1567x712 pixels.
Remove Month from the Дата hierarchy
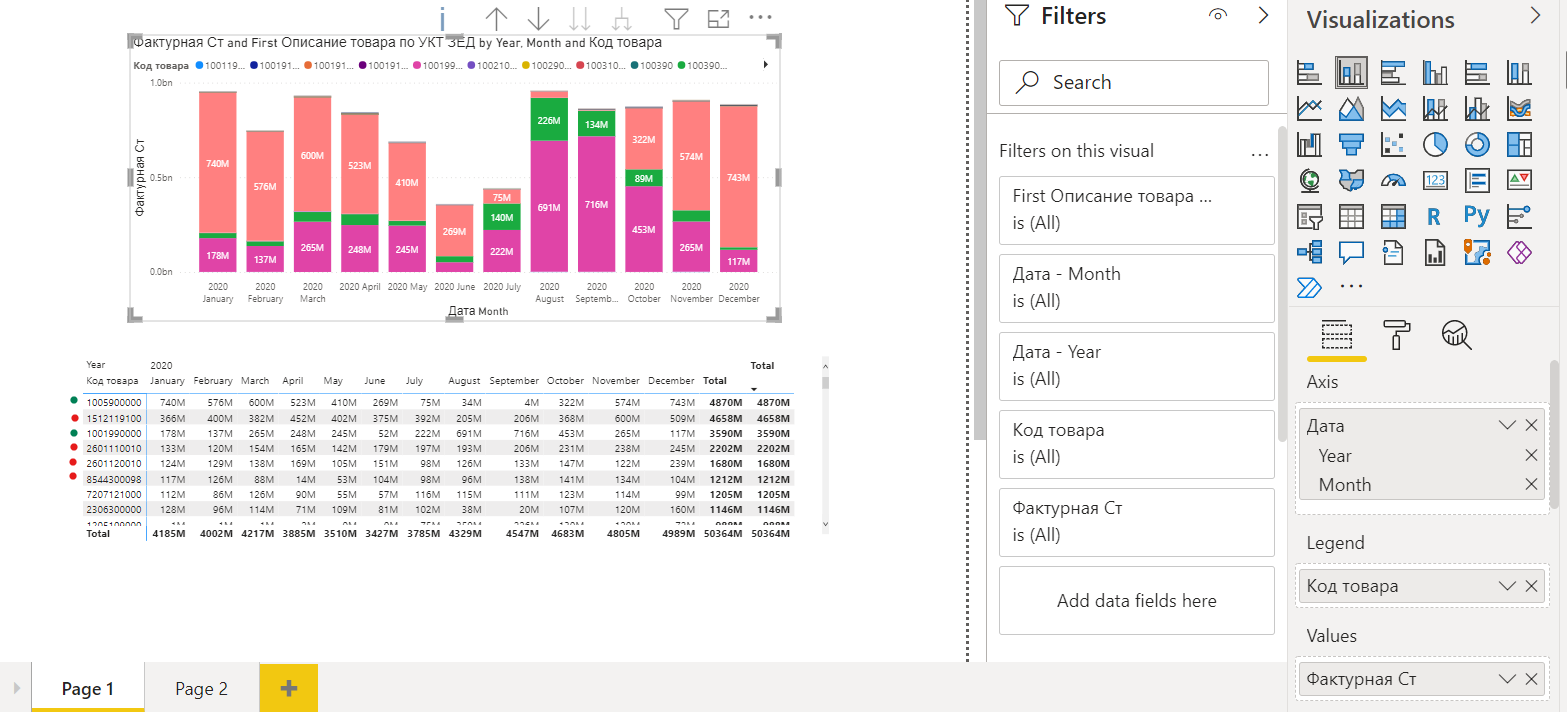click(x=1531, y=485)
